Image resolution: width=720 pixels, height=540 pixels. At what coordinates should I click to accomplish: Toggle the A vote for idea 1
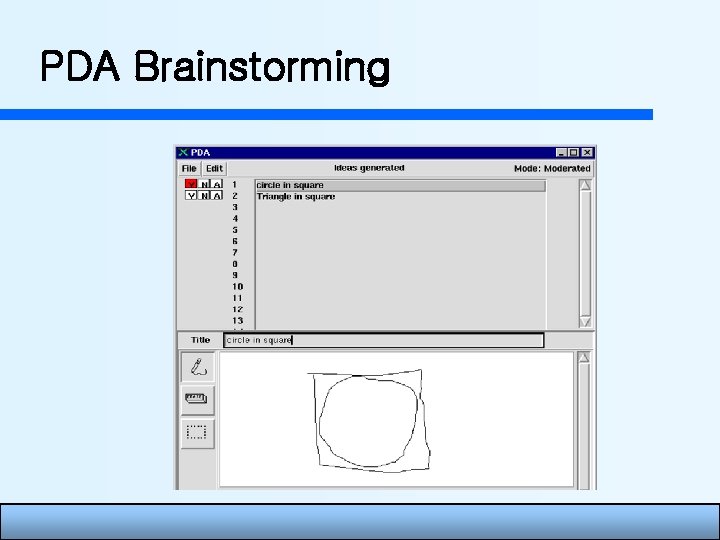pyautogui.click(x=217, y=184)
